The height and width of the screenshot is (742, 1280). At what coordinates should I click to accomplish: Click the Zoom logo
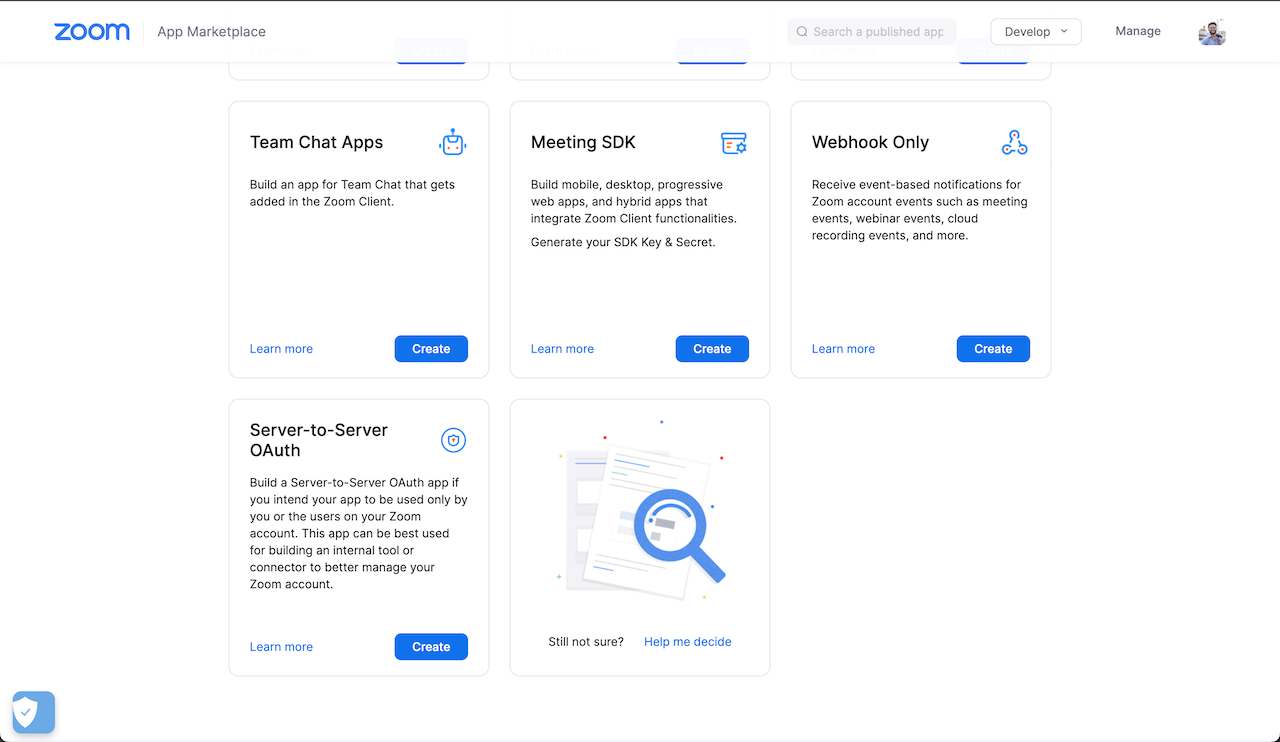pyautogui.click(x=92, y=32)
